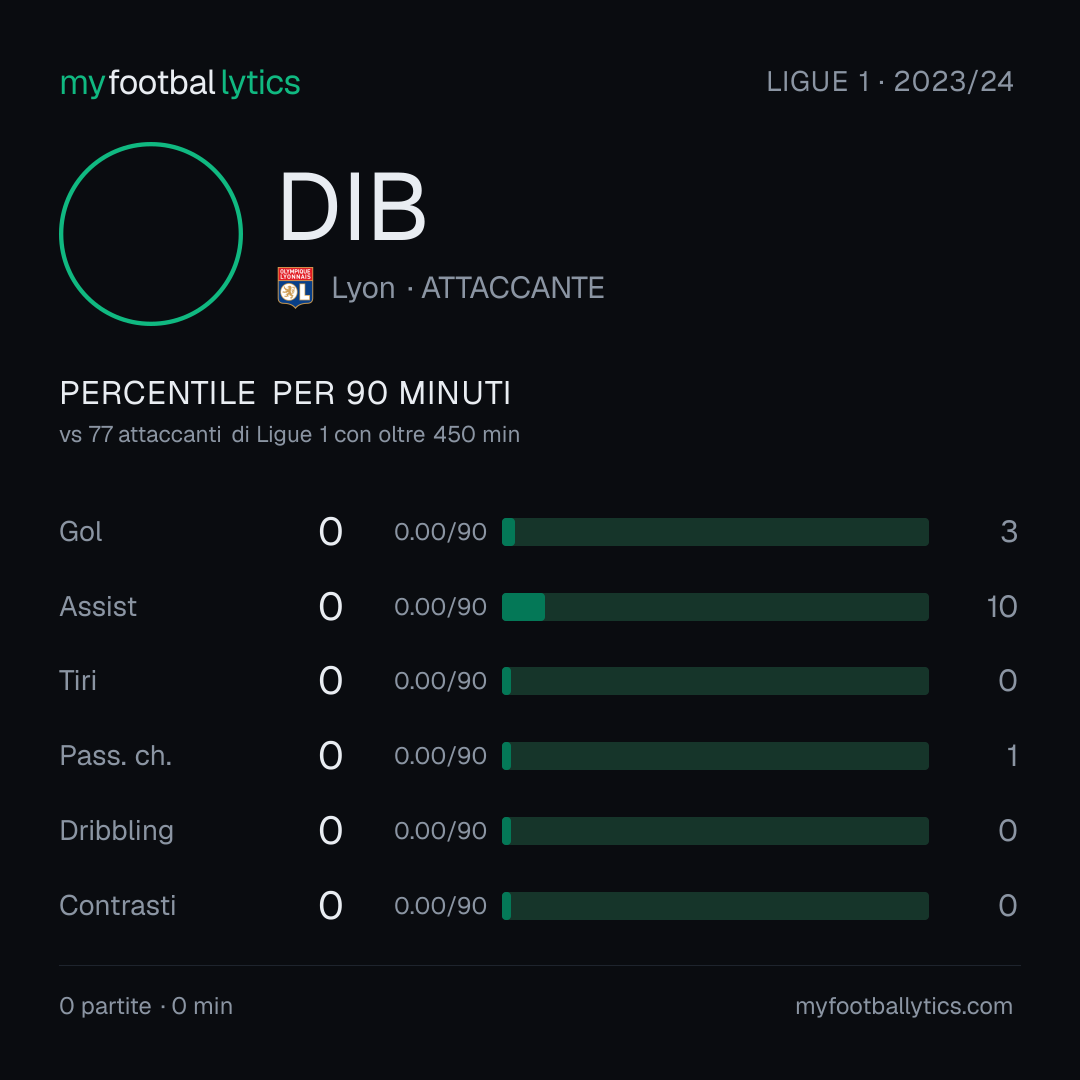Click the Gol percentile value 3
This screenshot has height=1080, width=1080.
(x=1008, y=532)
